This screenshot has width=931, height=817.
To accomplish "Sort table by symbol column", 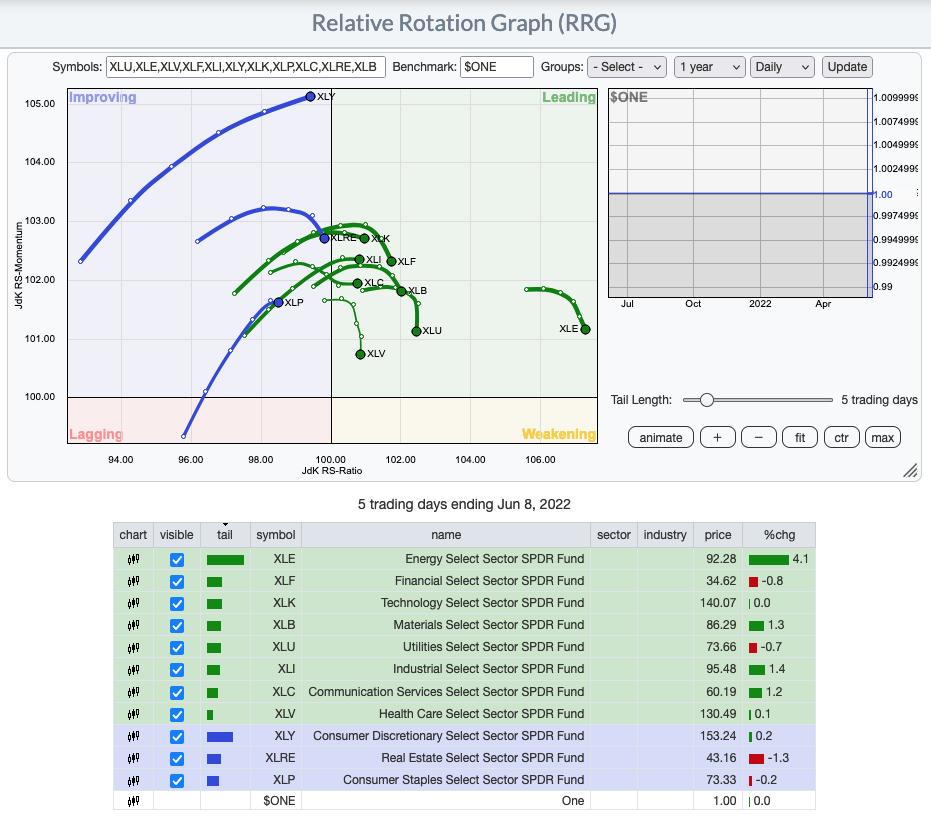I will [276, 534].
